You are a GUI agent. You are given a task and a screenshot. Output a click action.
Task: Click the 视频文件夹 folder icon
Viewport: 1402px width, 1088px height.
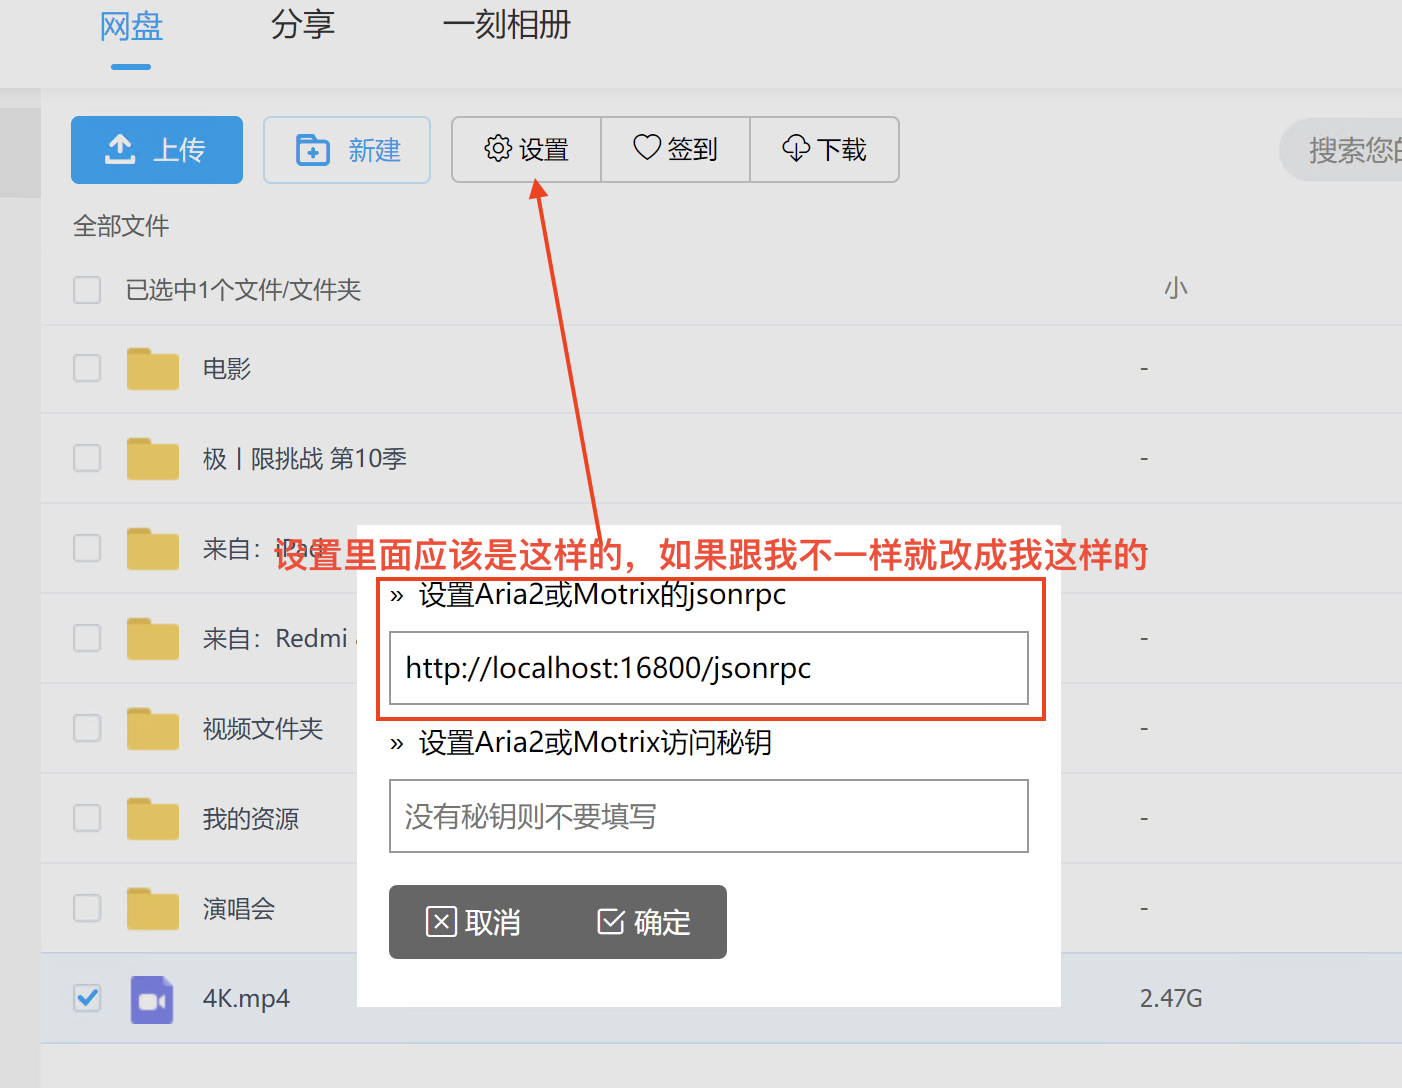coord(153,728)
